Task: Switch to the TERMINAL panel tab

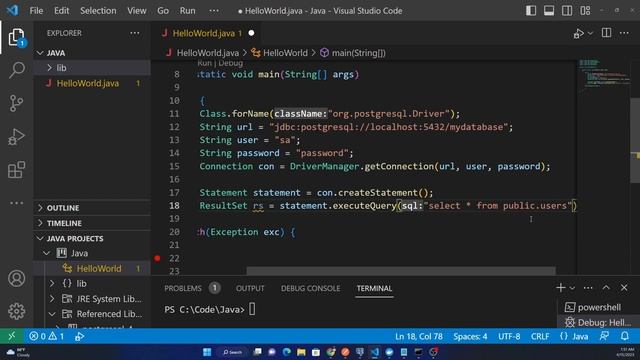Action: [374, 288]
